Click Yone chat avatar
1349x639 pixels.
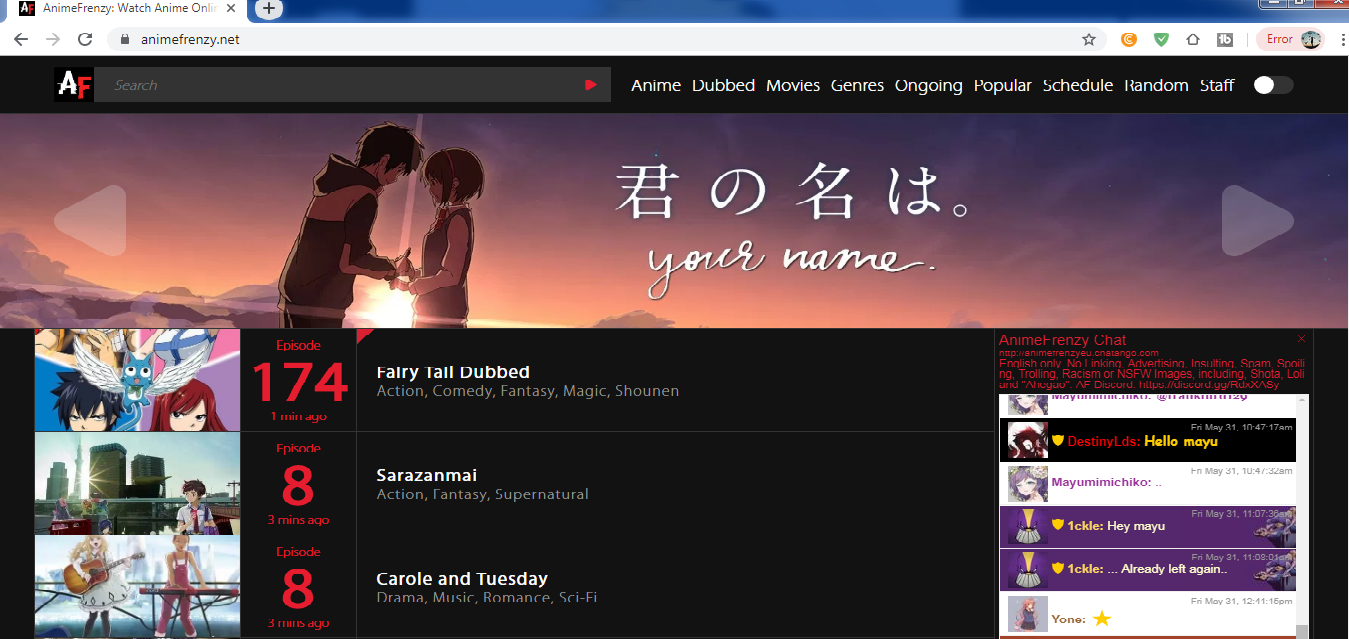click(x=1027, y=615)
